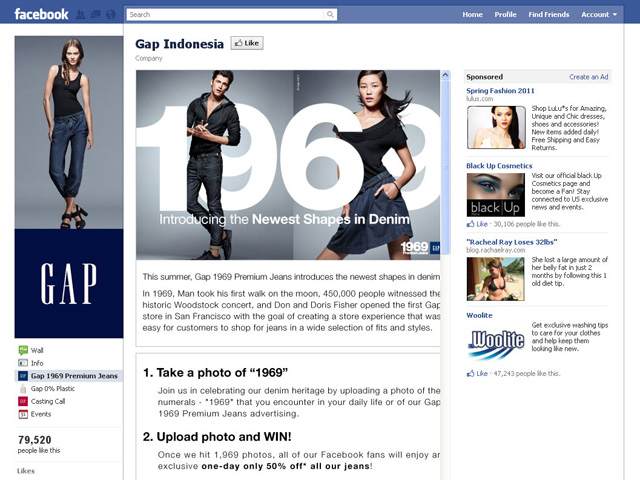The height and width of the screenshot is (480, 640).
Task: Open "Racheal Ray Loses 32lbs" ad link
Action: coord(511,242)
